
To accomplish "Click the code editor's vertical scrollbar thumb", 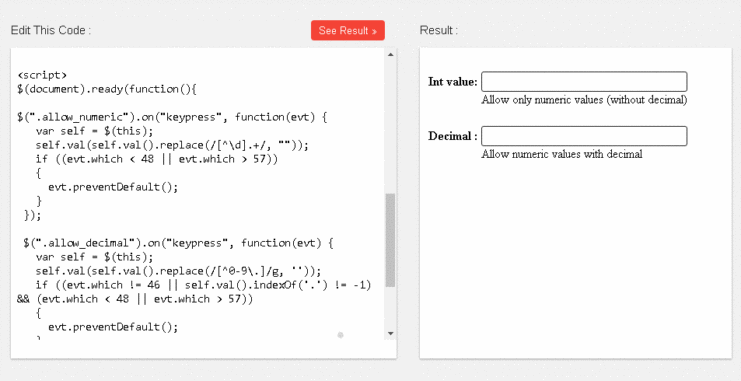I will [x=390, y=240].
